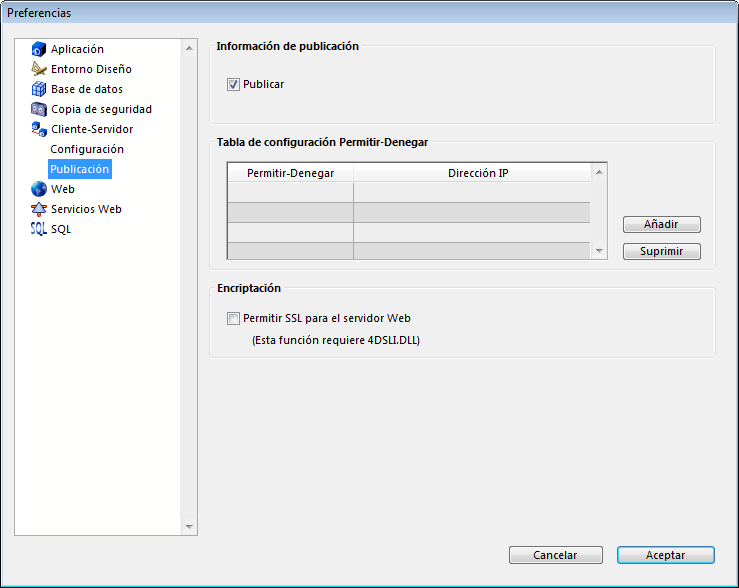Click the table scrollbar down arrow
739x588 pixels.
(599, 251)
